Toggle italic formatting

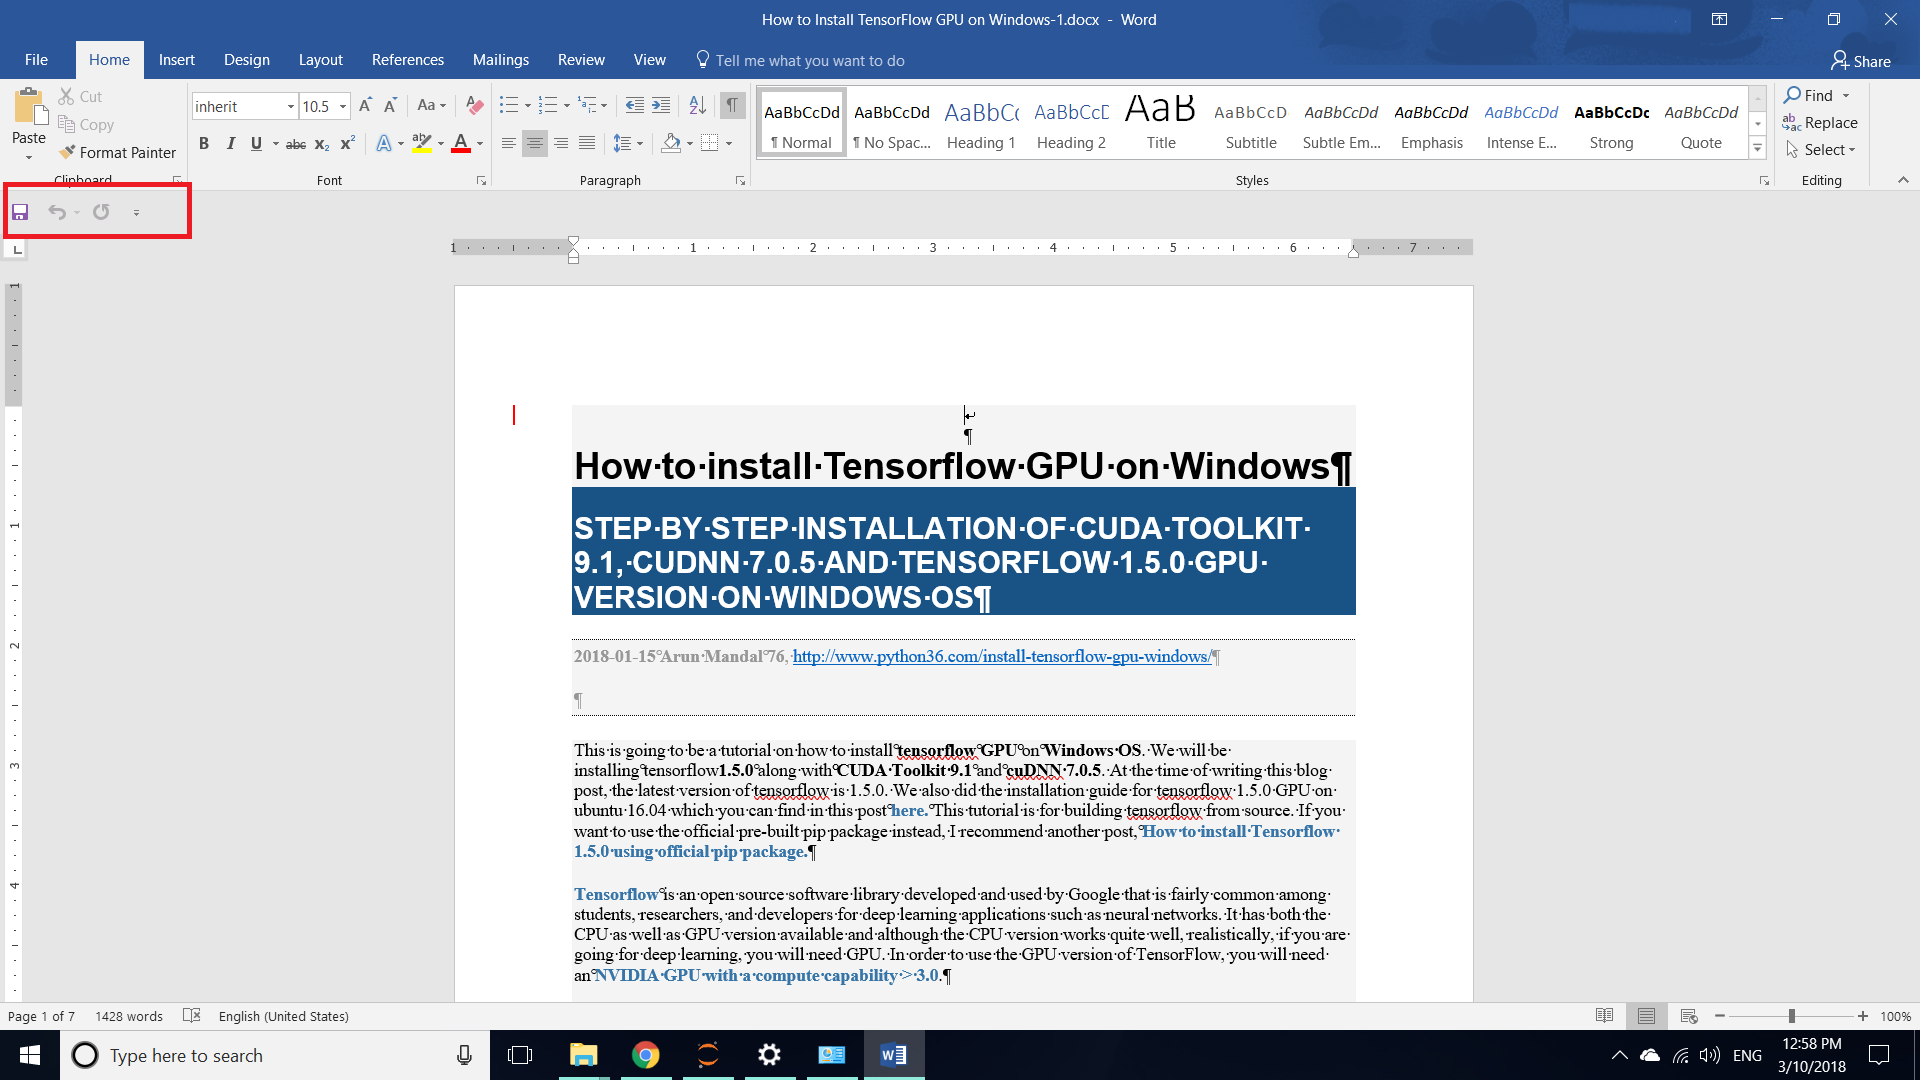pyautogui.click(x=230, y=144)
